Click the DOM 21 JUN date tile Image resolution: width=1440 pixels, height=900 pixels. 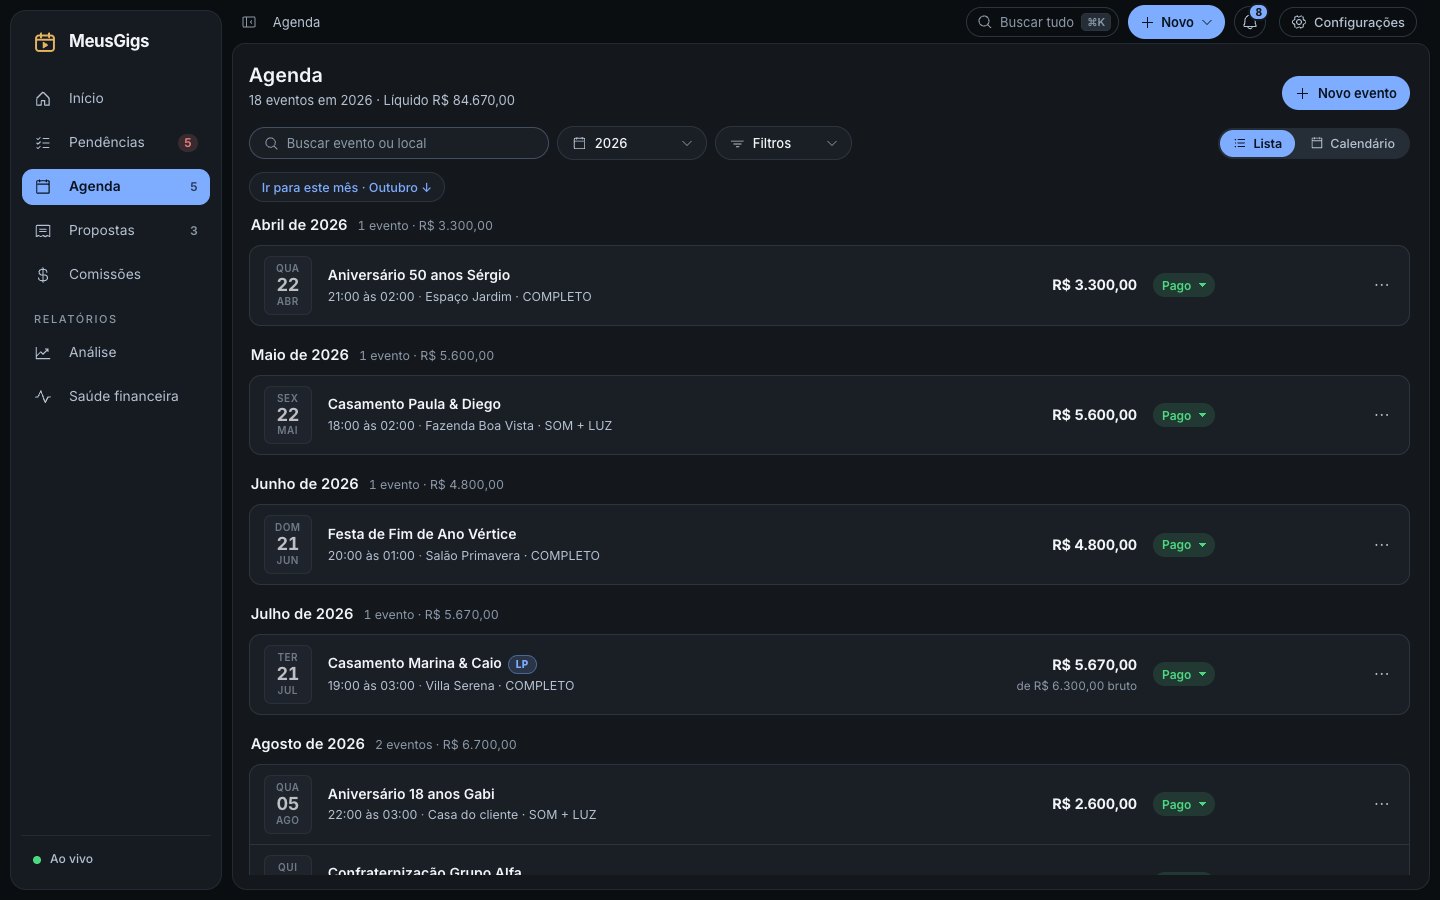pos(288,544)
